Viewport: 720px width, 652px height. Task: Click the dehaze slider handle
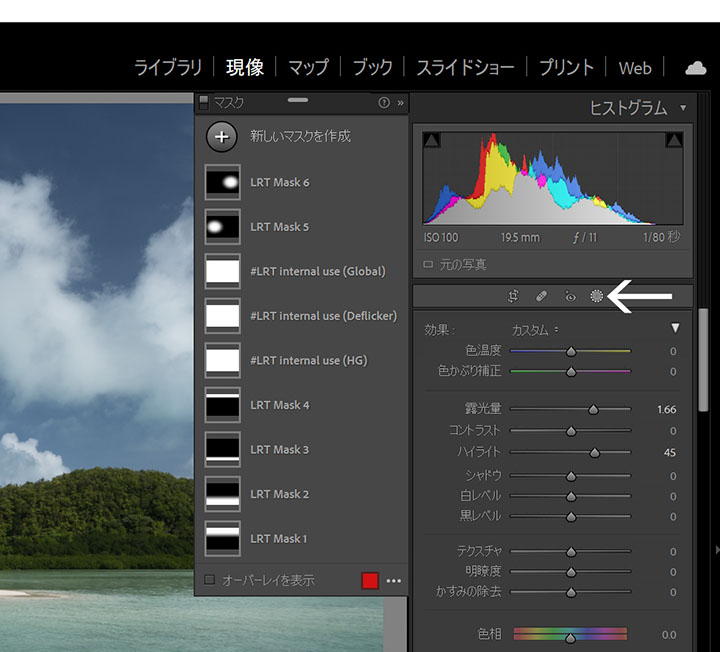571,592
